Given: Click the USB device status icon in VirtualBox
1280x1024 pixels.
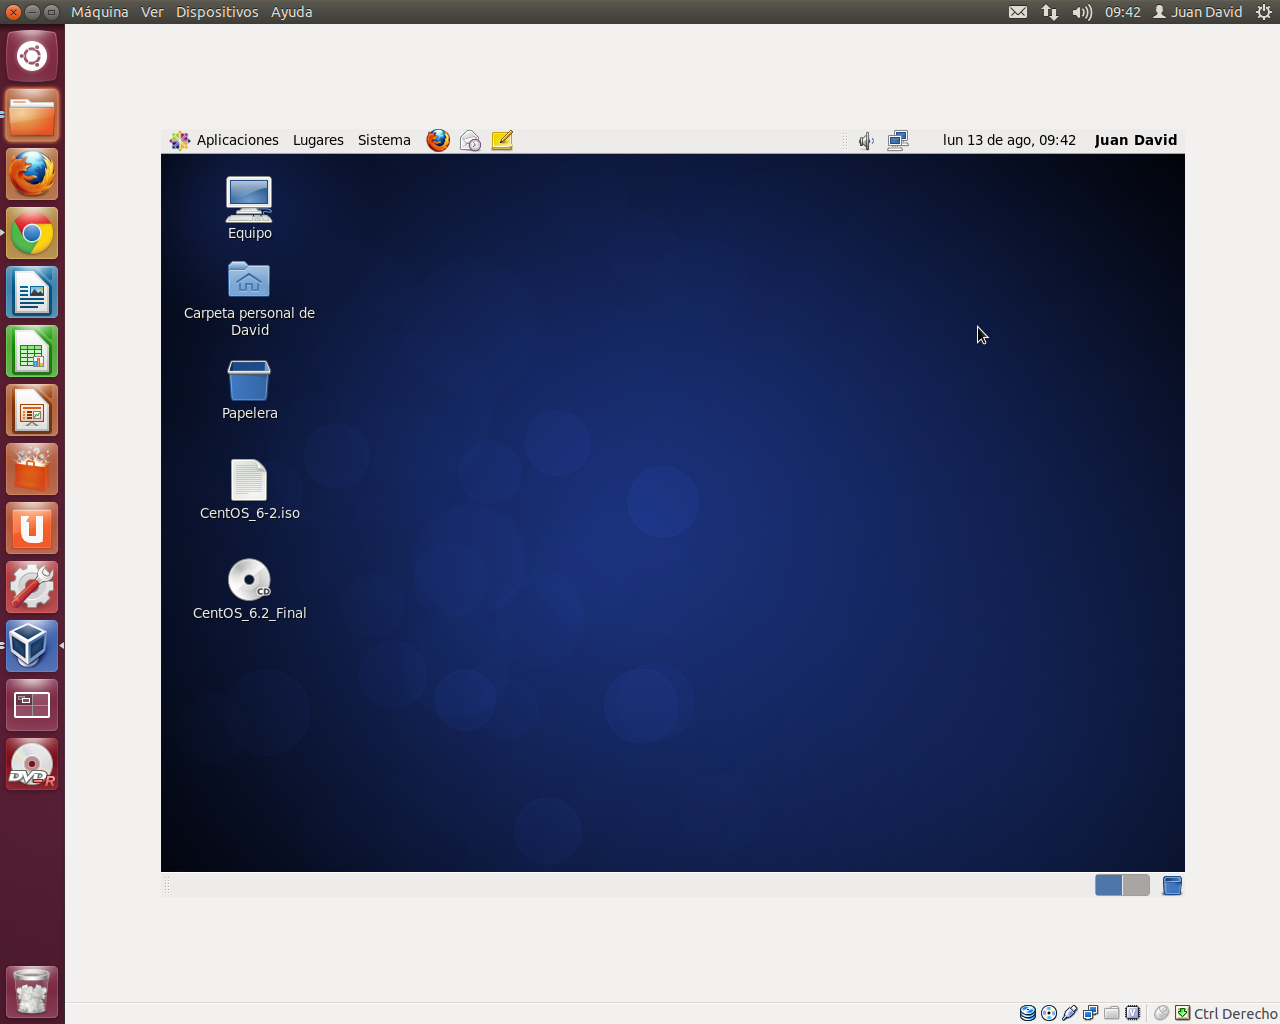Looking at the screenshot, I should tap(1069, 1012).
